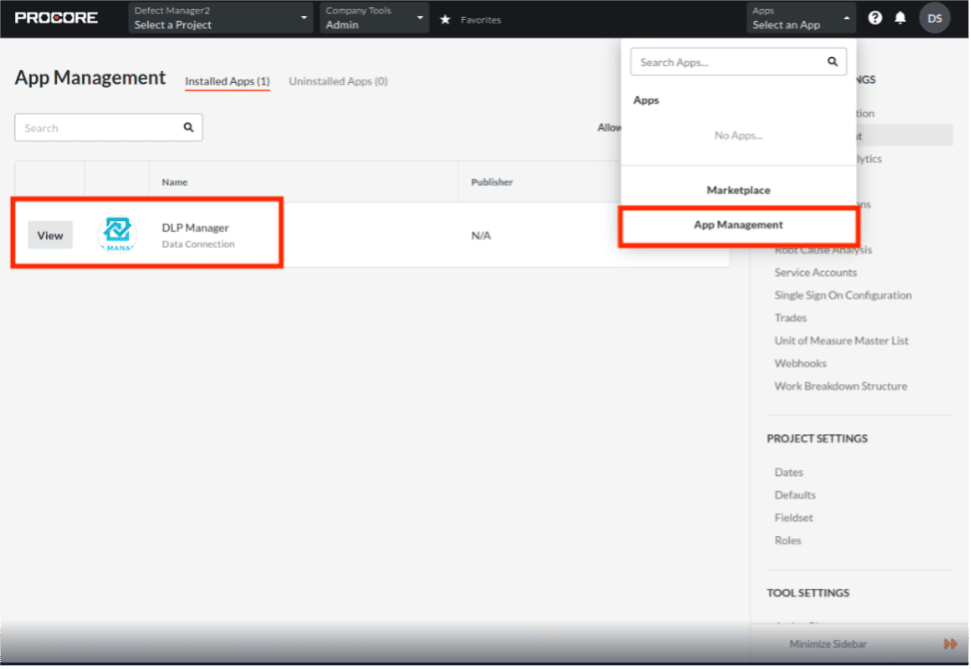Open the Work Breakdown Structure link
Viewport: 971px width, 669px height.
point(840,386)
